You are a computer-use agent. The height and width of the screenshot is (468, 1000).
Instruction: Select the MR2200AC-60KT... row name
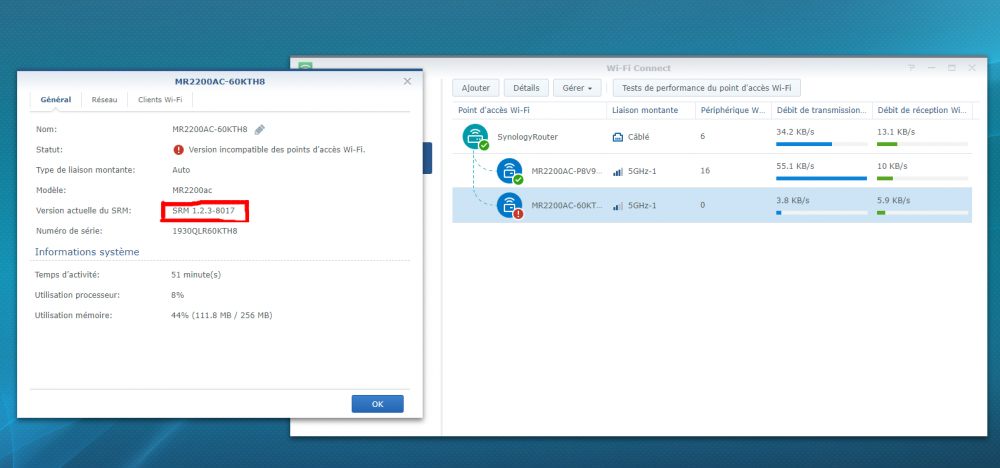click(566, 206)
